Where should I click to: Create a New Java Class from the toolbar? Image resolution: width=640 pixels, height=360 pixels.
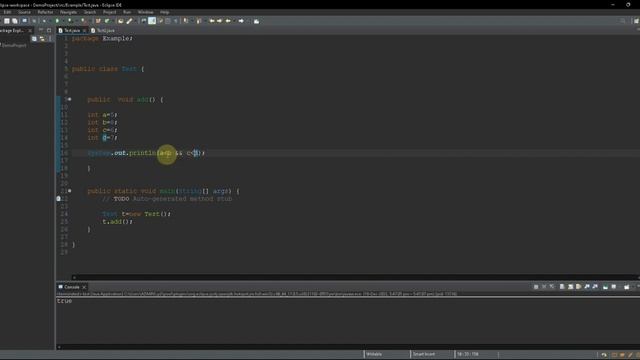pyautogui.click(x=107, y=21)
